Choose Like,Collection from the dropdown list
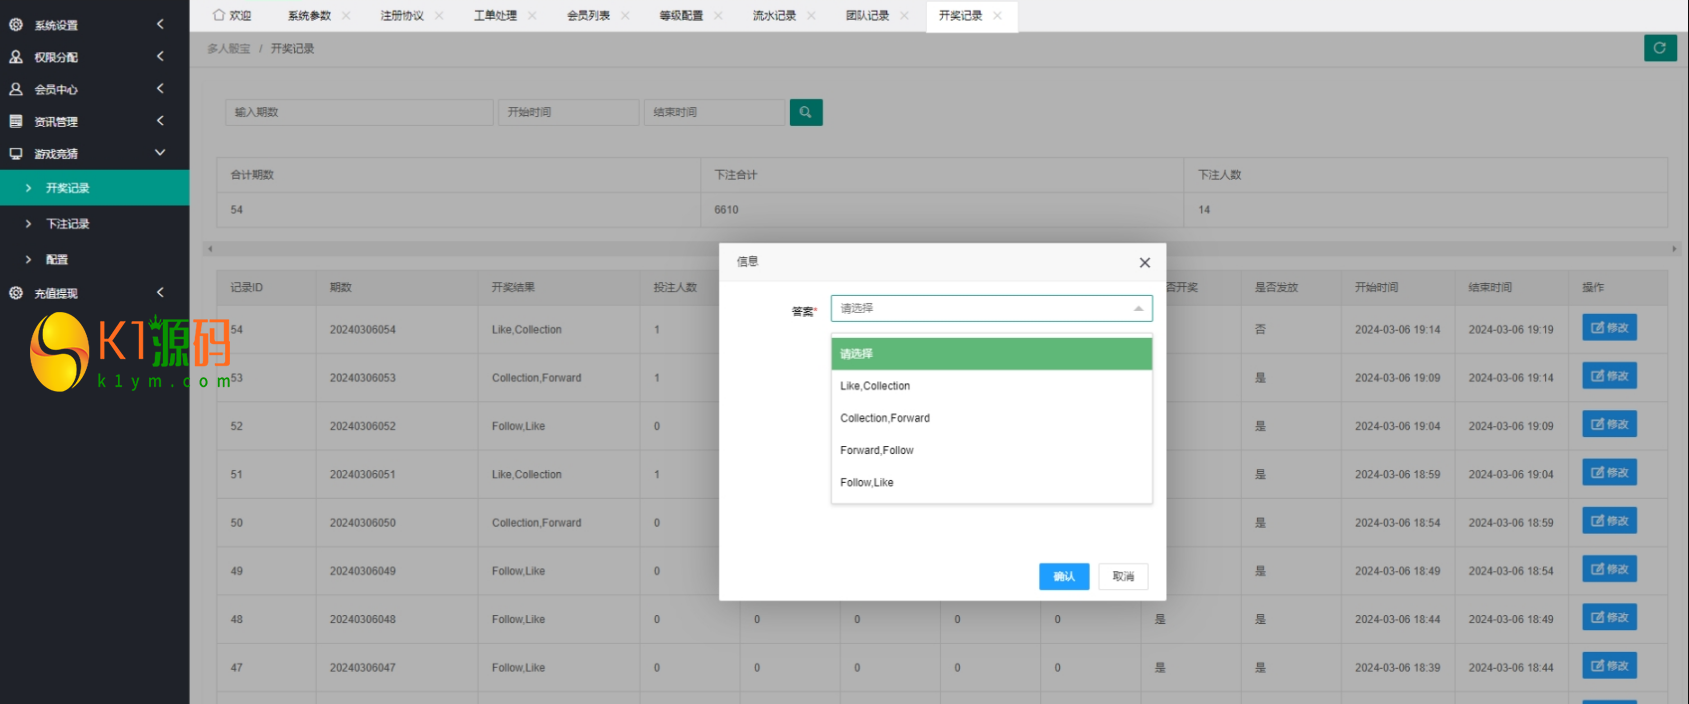Screen dimensions: 1689x704 (x=875, y=386)
